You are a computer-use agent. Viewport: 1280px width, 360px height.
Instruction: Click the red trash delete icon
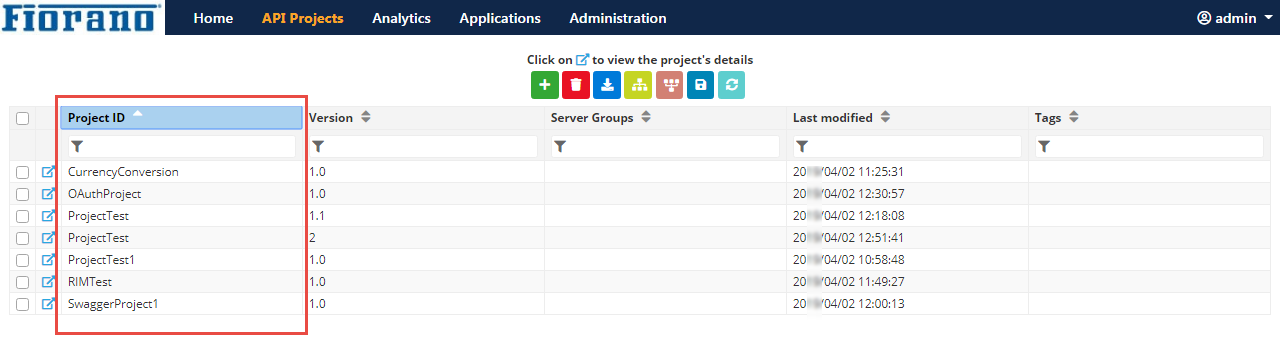[576, 85]
